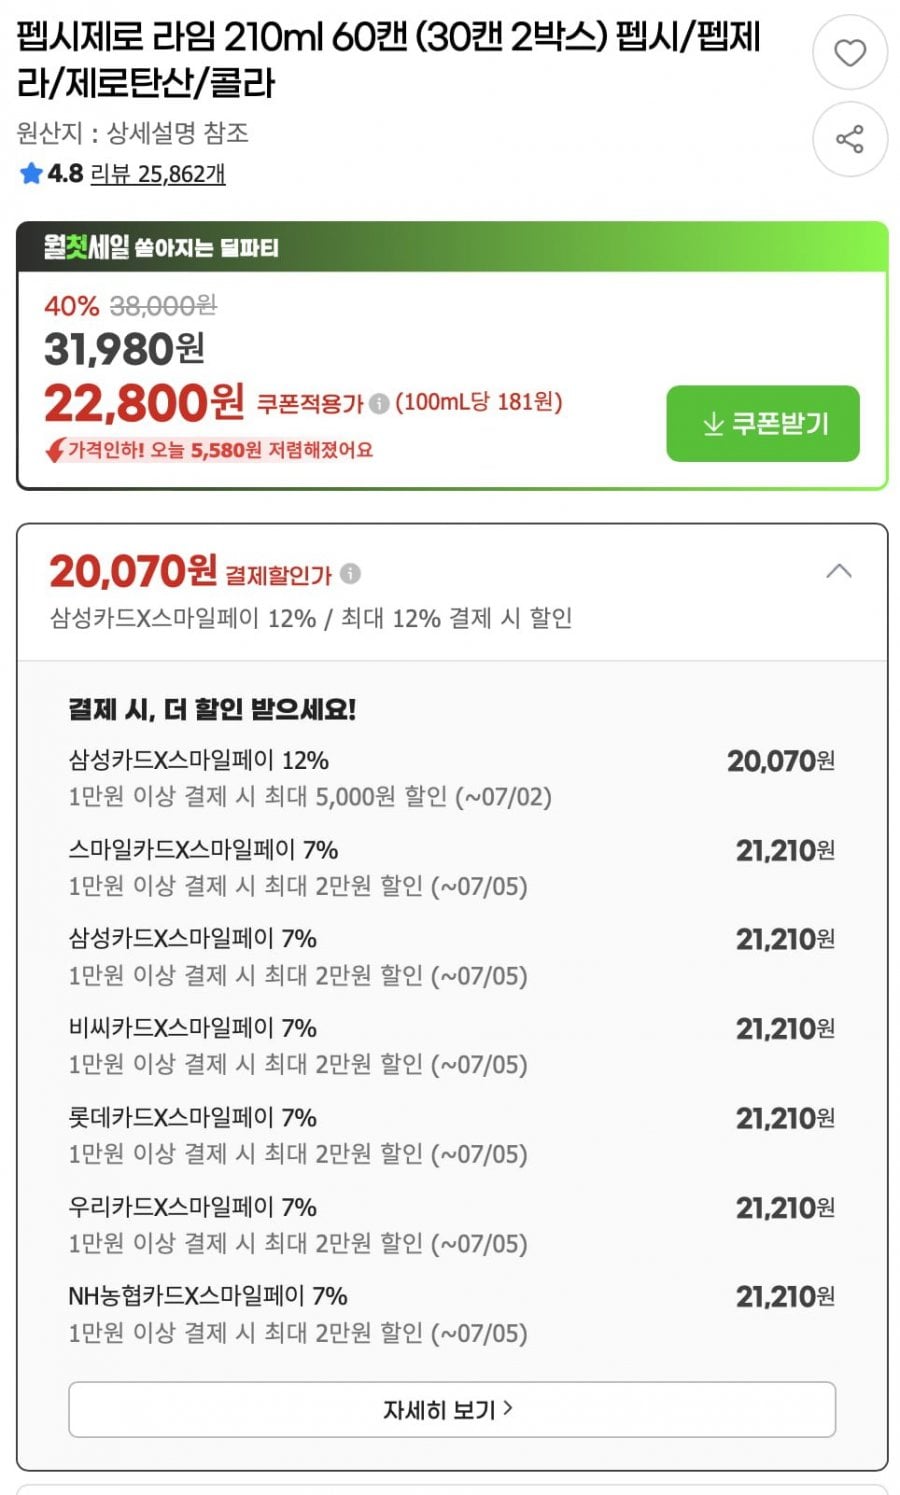Collapse the payment discount section chevron
Screen dimensions: 900x1495
coord(839,572)
